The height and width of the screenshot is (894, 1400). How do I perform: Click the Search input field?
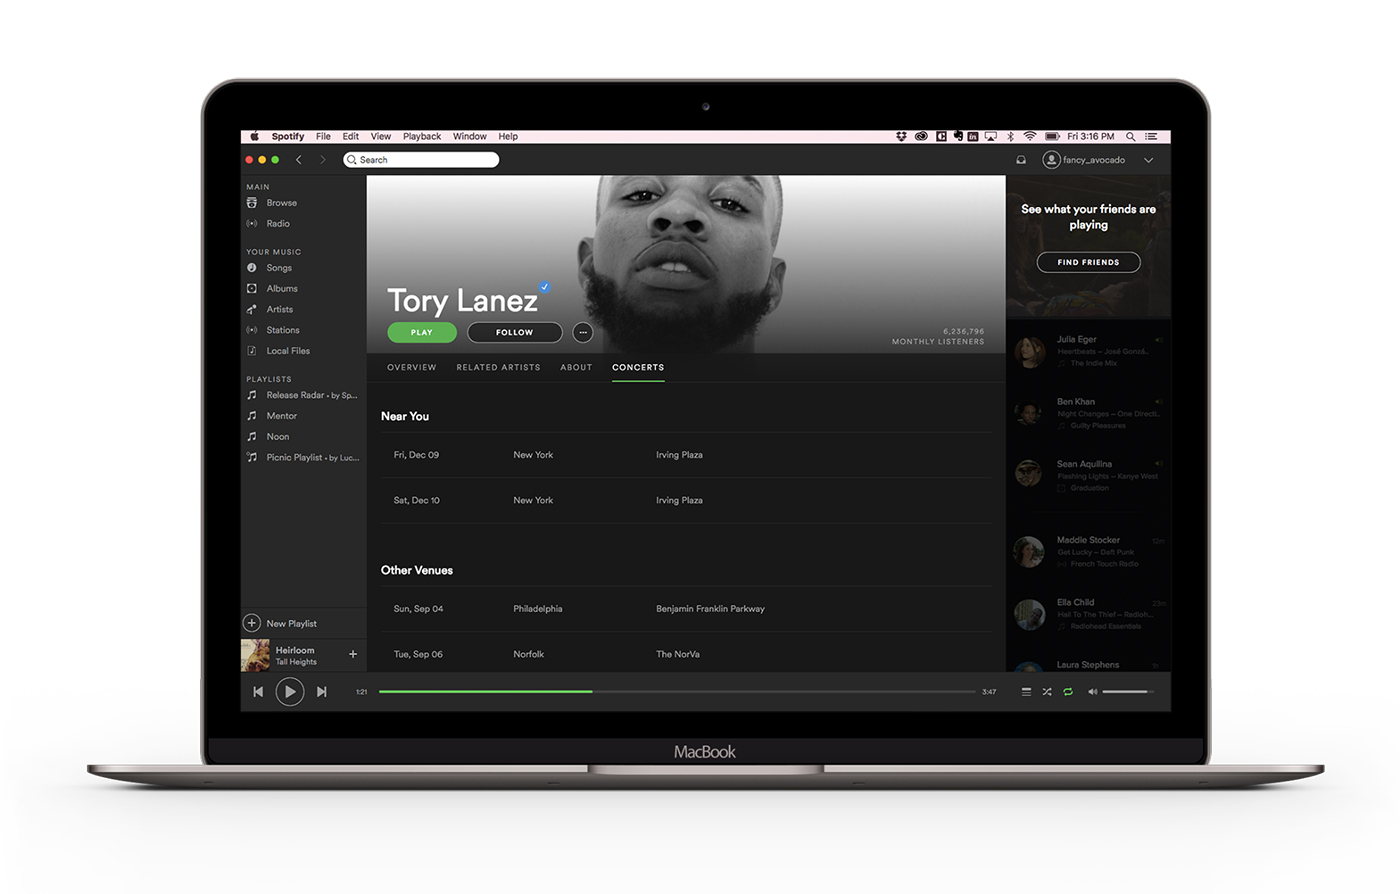click(x=421, y=160)
